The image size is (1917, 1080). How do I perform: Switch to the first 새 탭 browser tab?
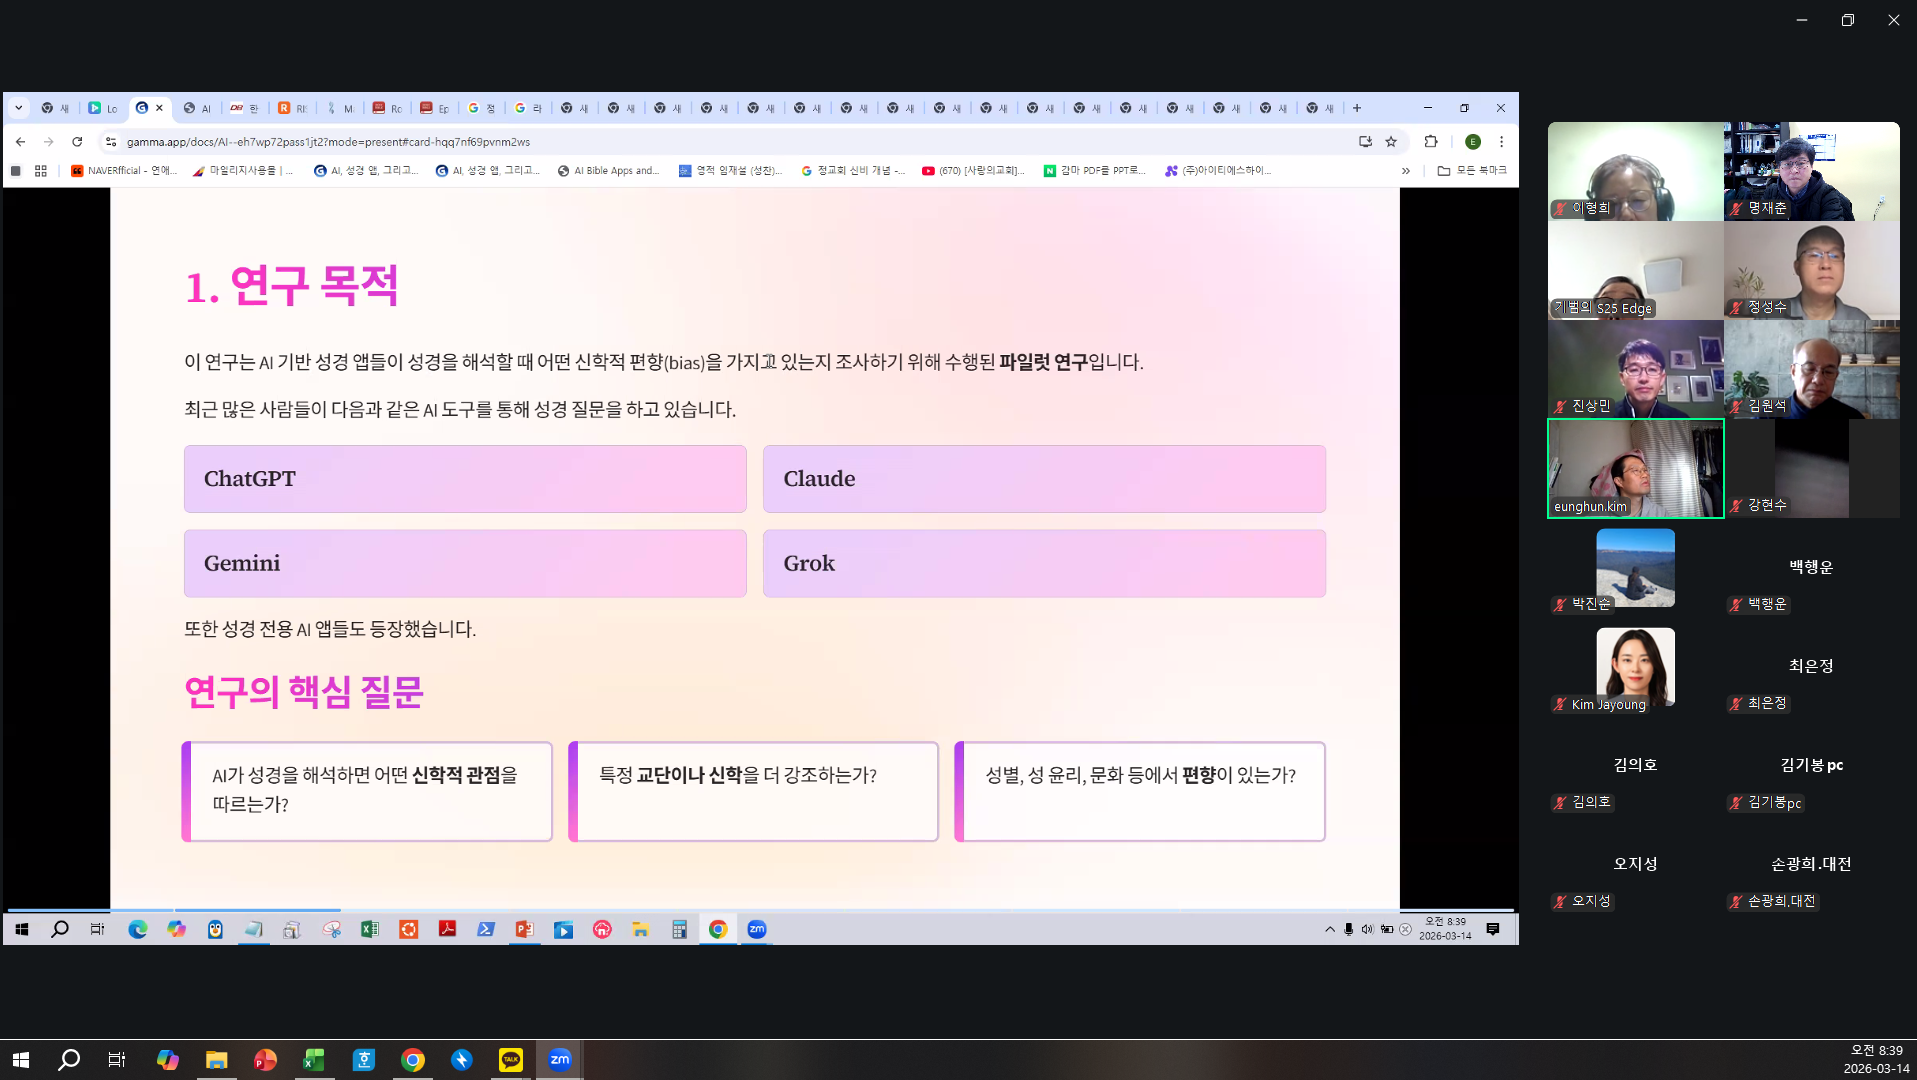pyautogui.click(x=55, y=107)
